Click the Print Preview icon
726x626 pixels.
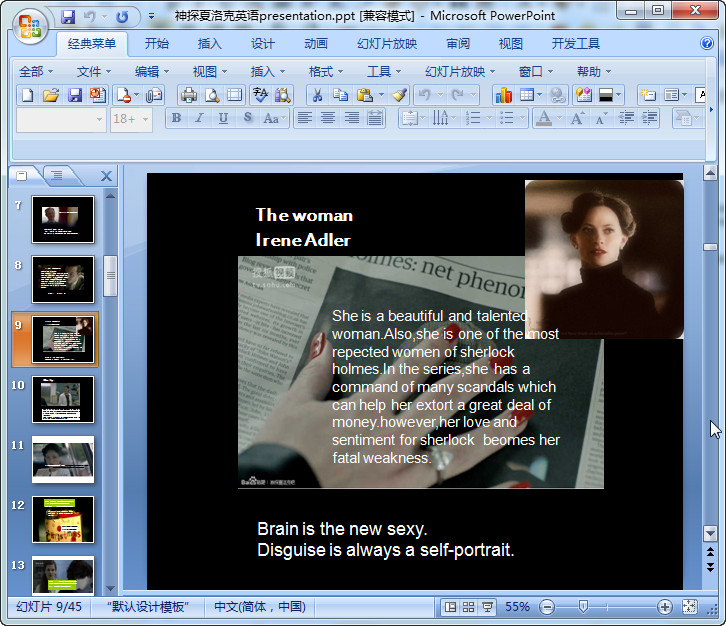click(x=212, y=95)
